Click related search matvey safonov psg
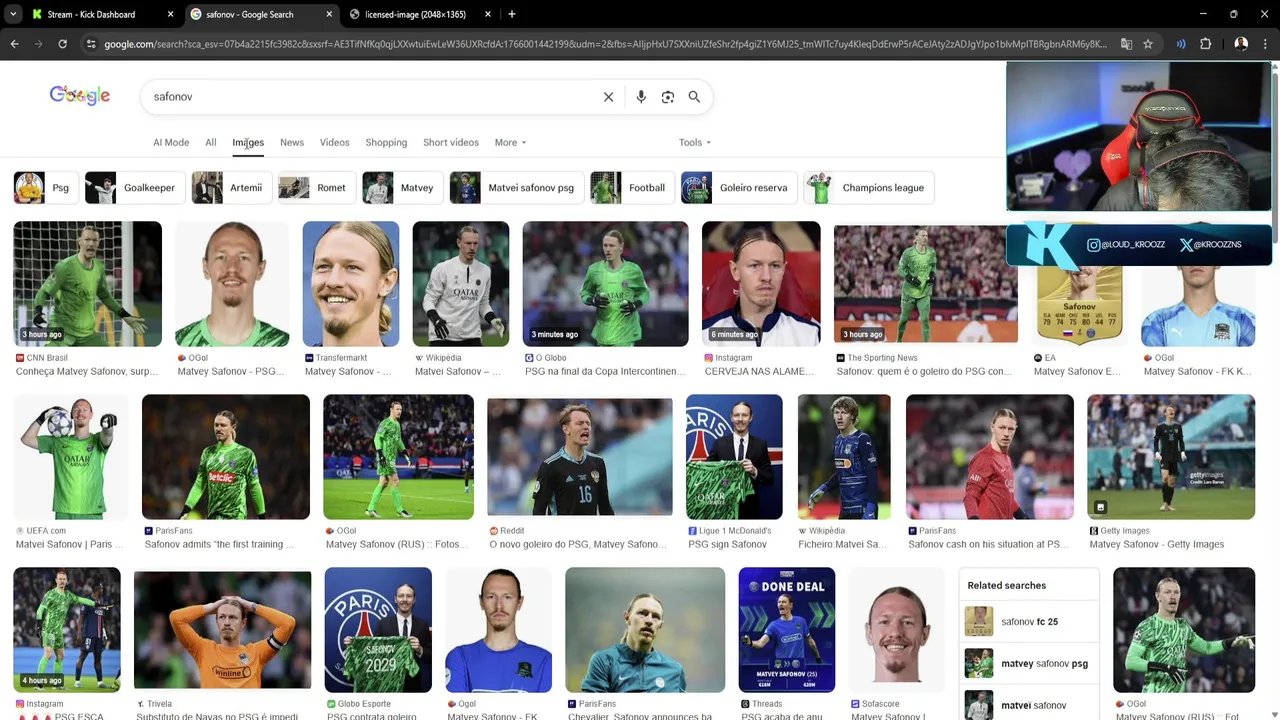Screen dimensions: 1280x720 coord(1029,664)
